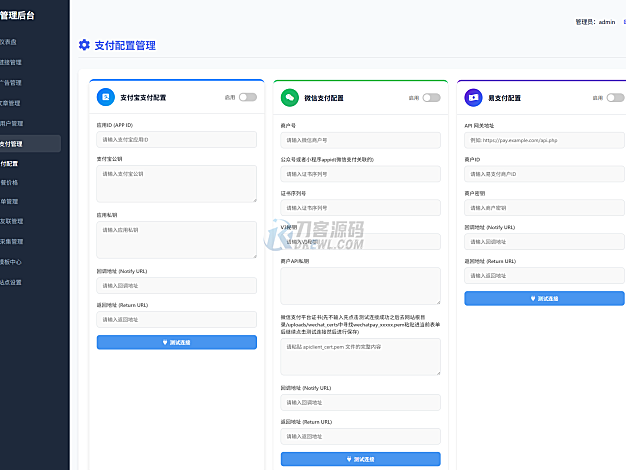
Task: Enable the 支付宝支付配置 toggle switch
Action: click(x=248, y=97)
